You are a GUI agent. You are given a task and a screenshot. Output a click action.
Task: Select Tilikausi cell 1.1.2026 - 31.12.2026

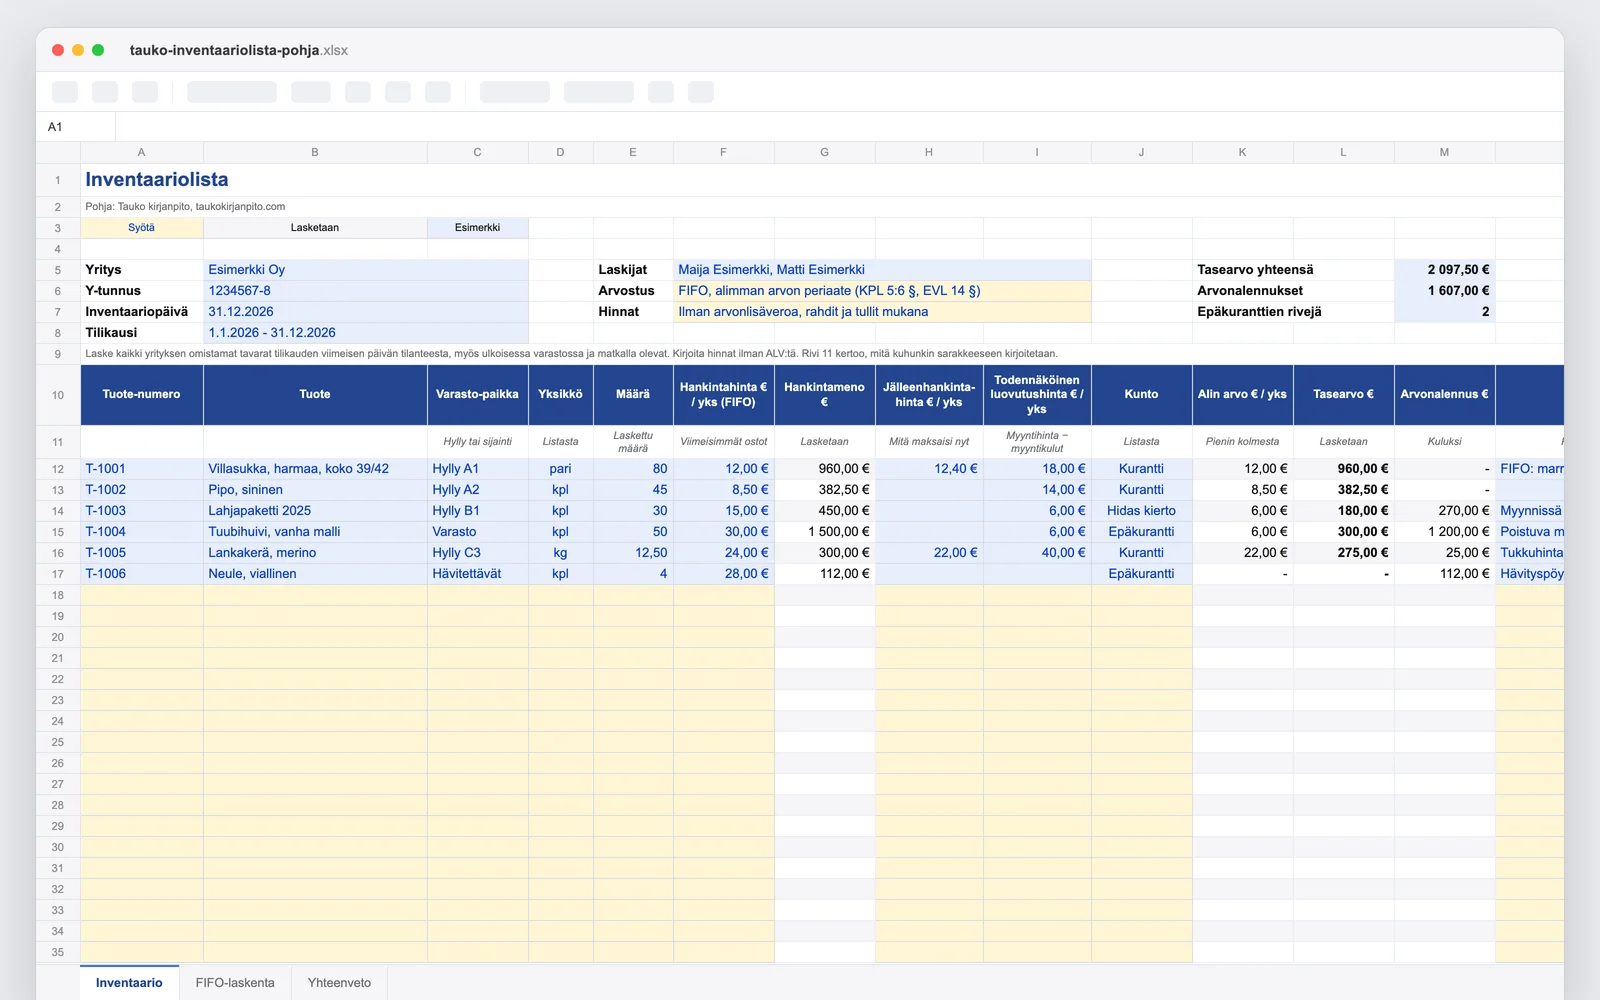click(x=366, y=333)
